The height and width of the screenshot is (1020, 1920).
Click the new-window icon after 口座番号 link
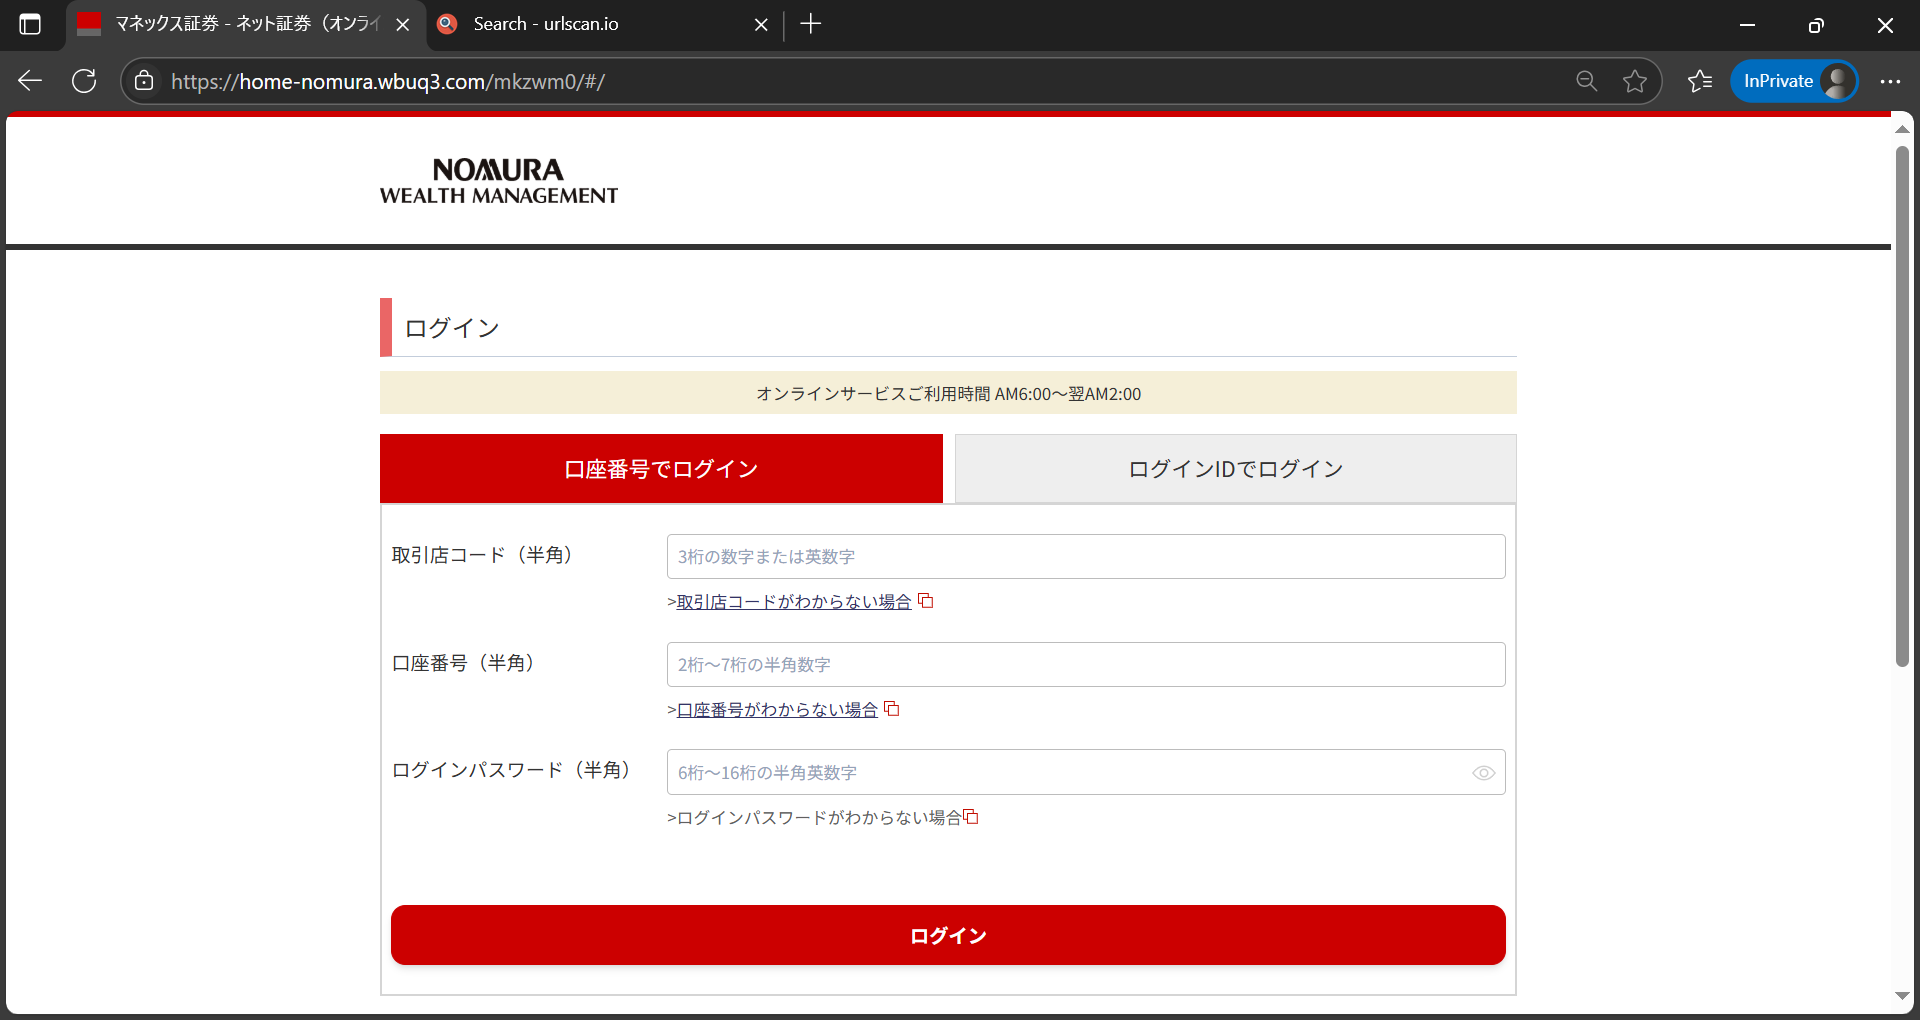point(892,709)
